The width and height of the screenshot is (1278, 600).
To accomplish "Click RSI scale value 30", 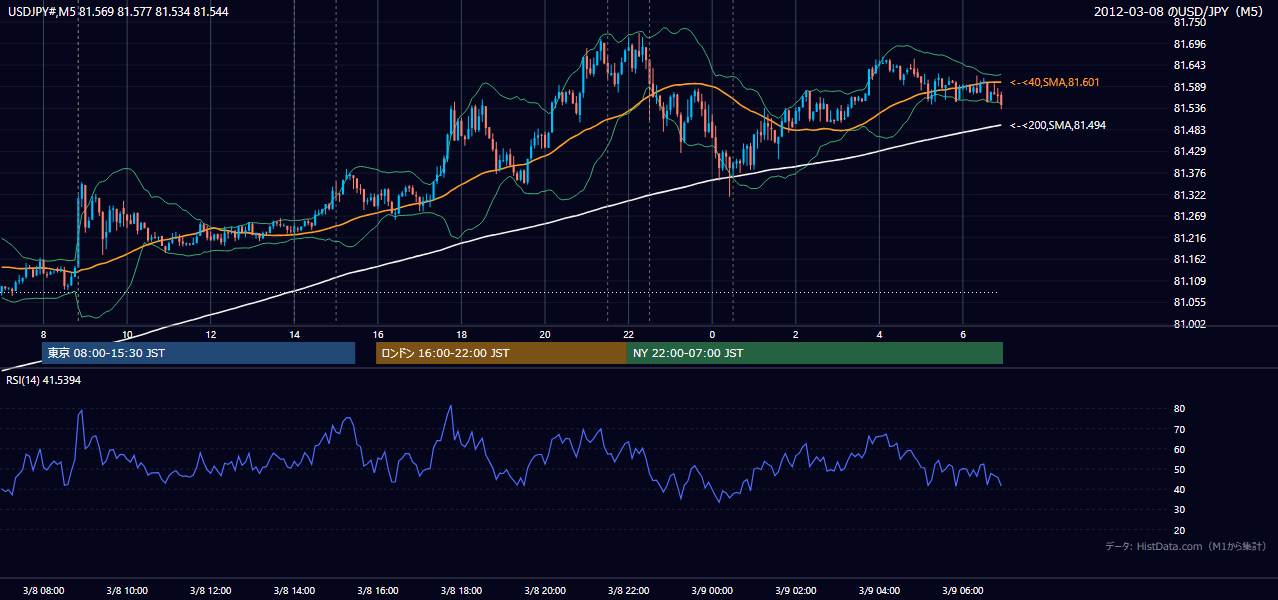I will point(1180,510).
